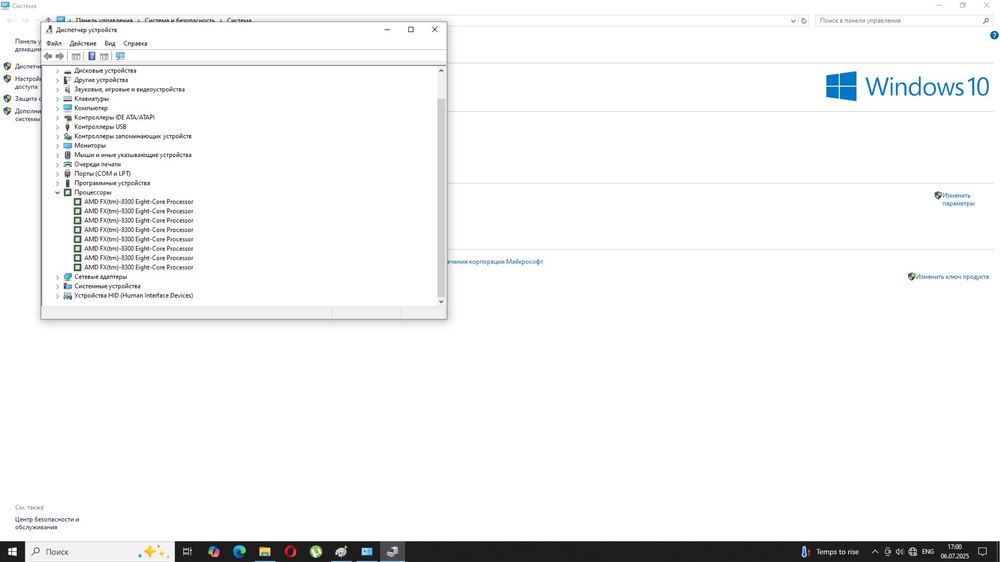This screenshot has height=562, width=1000.
Task: Select Порты (COM и LPT) item
Action: (103, 174)
